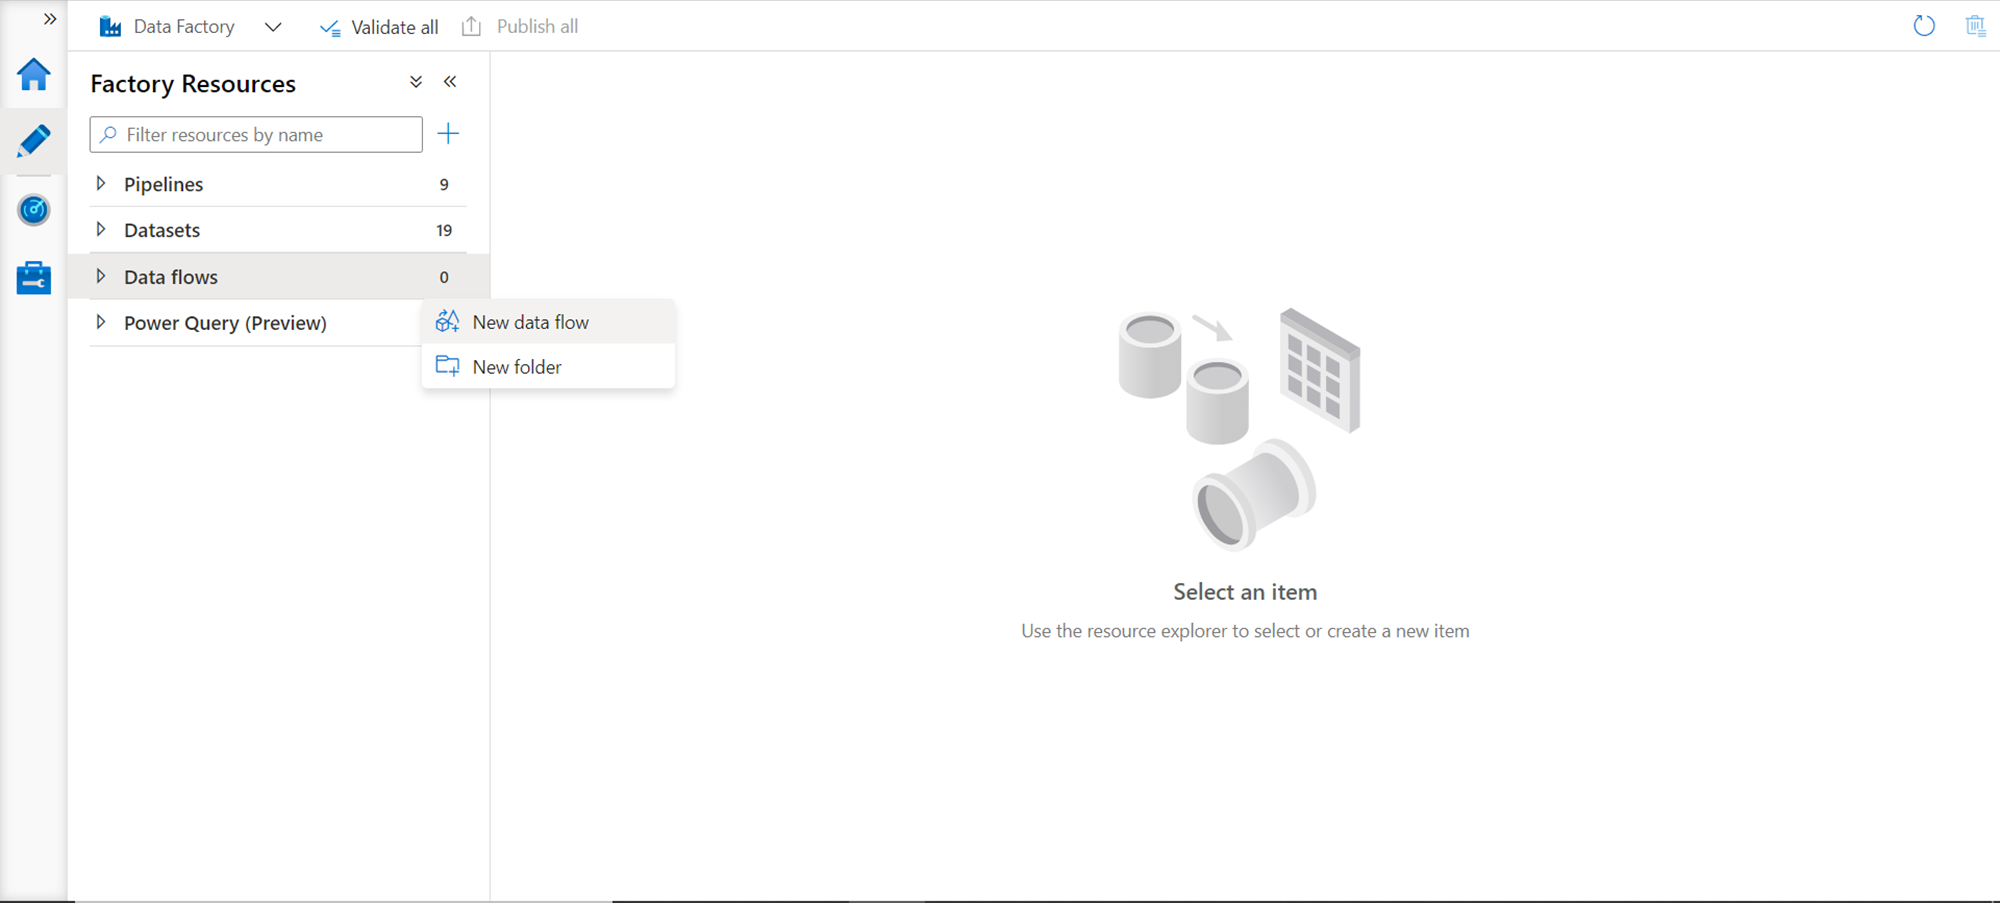
Task: Focus the Filter resources by name field
Action: point(256,135)
